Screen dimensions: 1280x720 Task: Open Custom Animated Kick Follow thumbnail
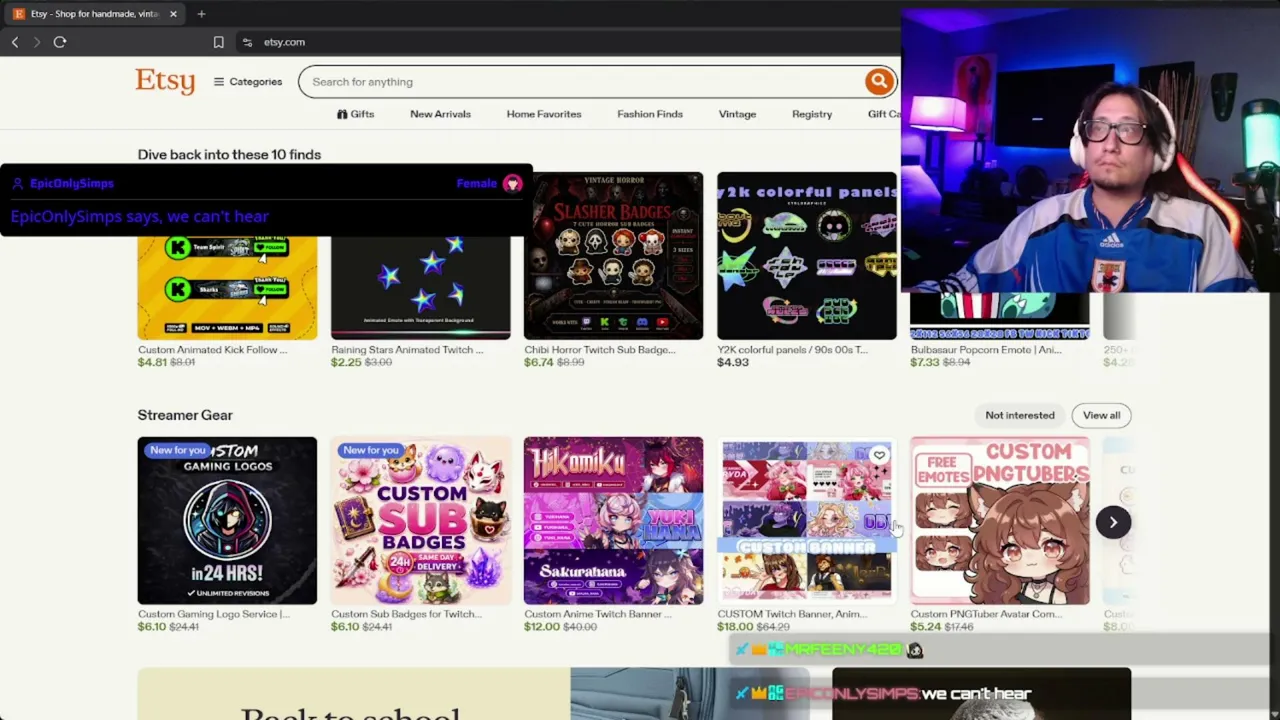tap(227, 288)
